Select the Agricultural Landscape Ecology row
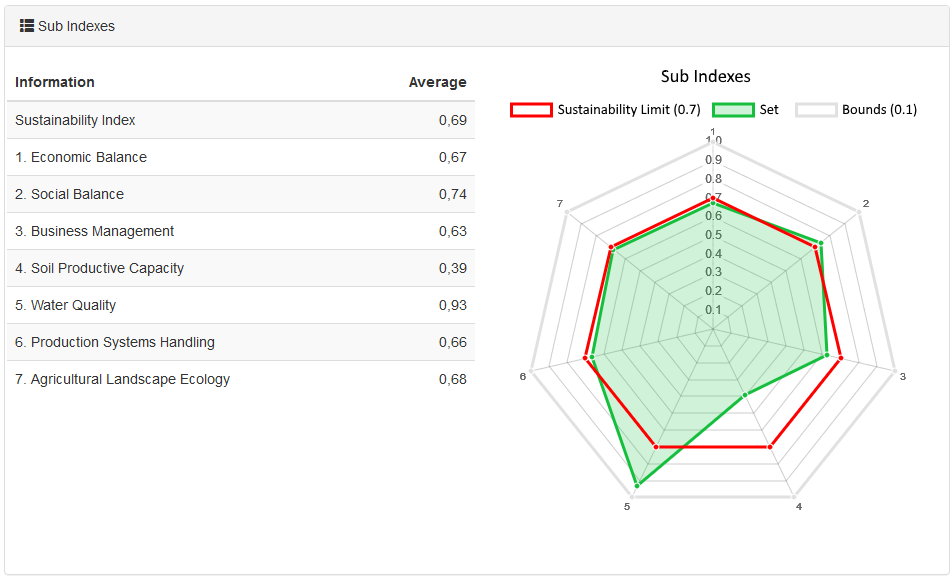Viewport: 952px width, 581px height. [240, 379]
